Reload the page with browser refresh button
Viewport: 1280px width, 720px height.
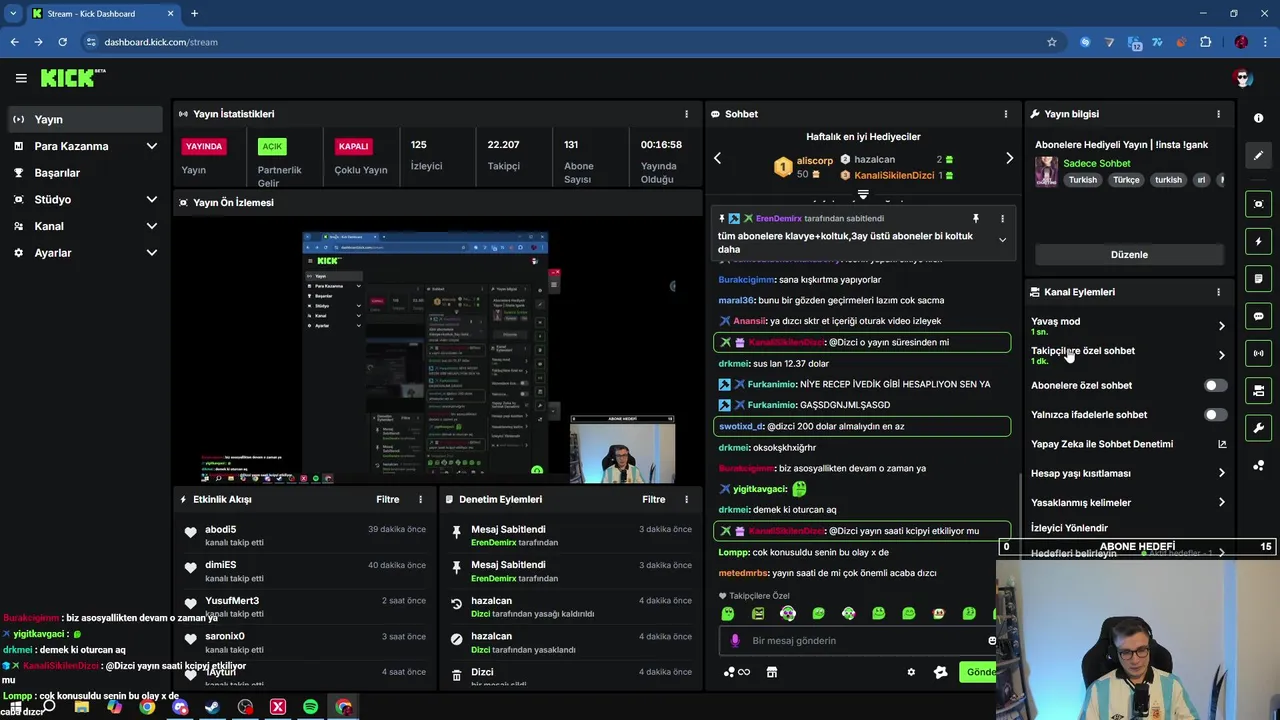click(x=62, y=42)
